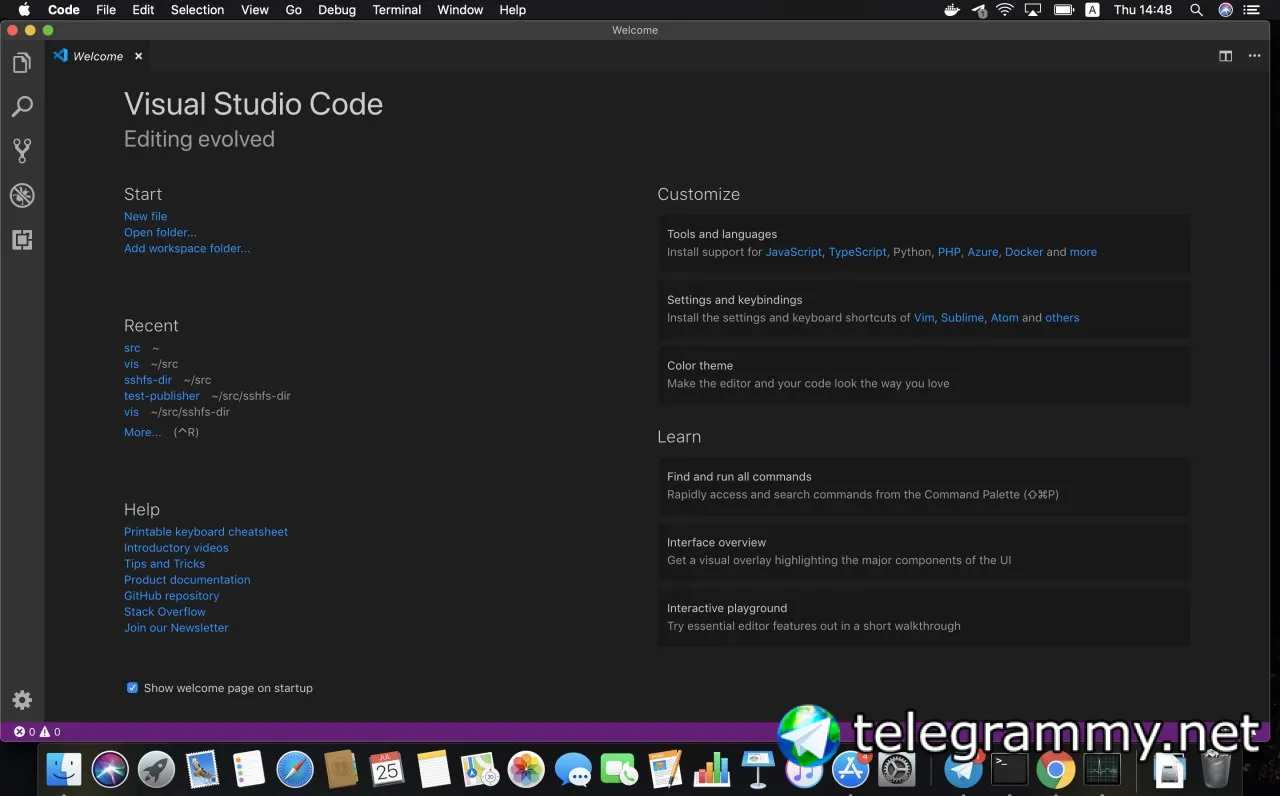This screenshot has width=1280, height=796.
Task: Install the Atom keybindings via its link
Action: [x=1005, y=318]
